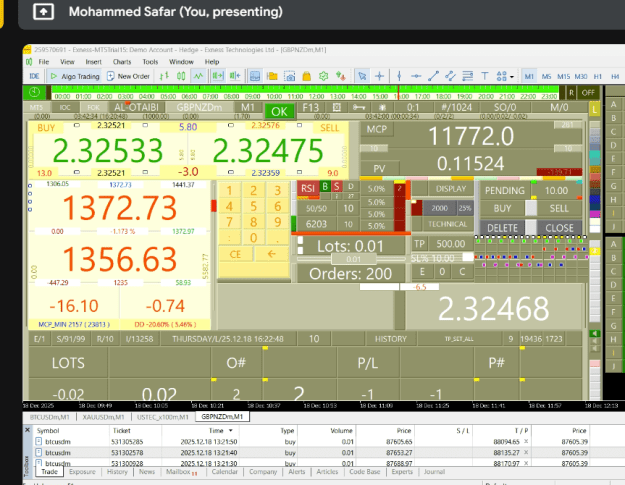This screenshot has height=485, width=625.
Task: Toggle white switch between BUY and SELL
Action: 531,208
